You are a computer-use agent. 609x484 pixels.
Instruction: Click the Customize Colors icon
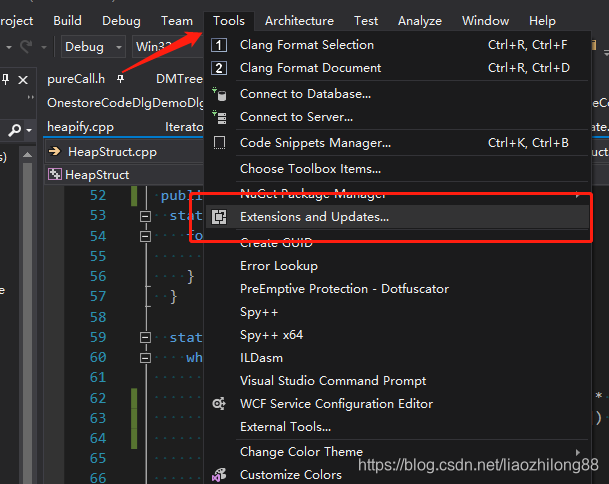[x=219, y=475]
